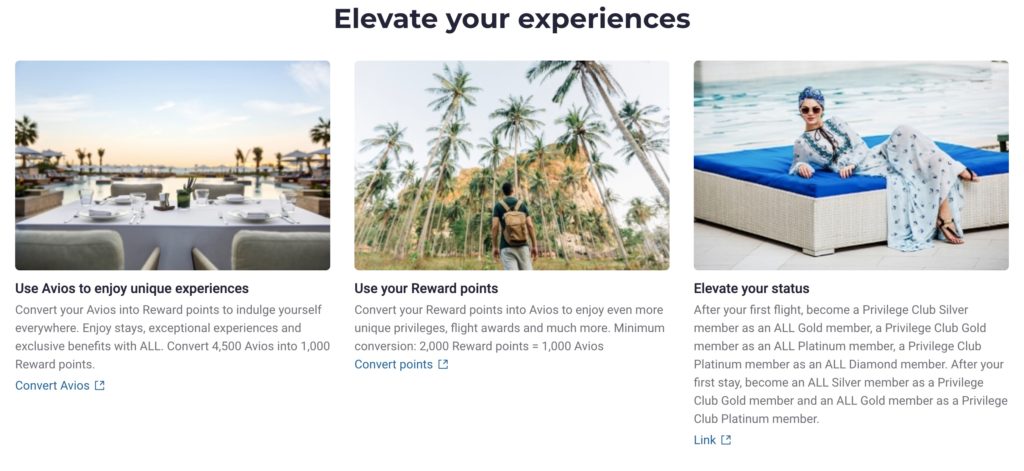Screen dimensions: 1024x471
Task: Open the Convert points link
Action: 393,365
